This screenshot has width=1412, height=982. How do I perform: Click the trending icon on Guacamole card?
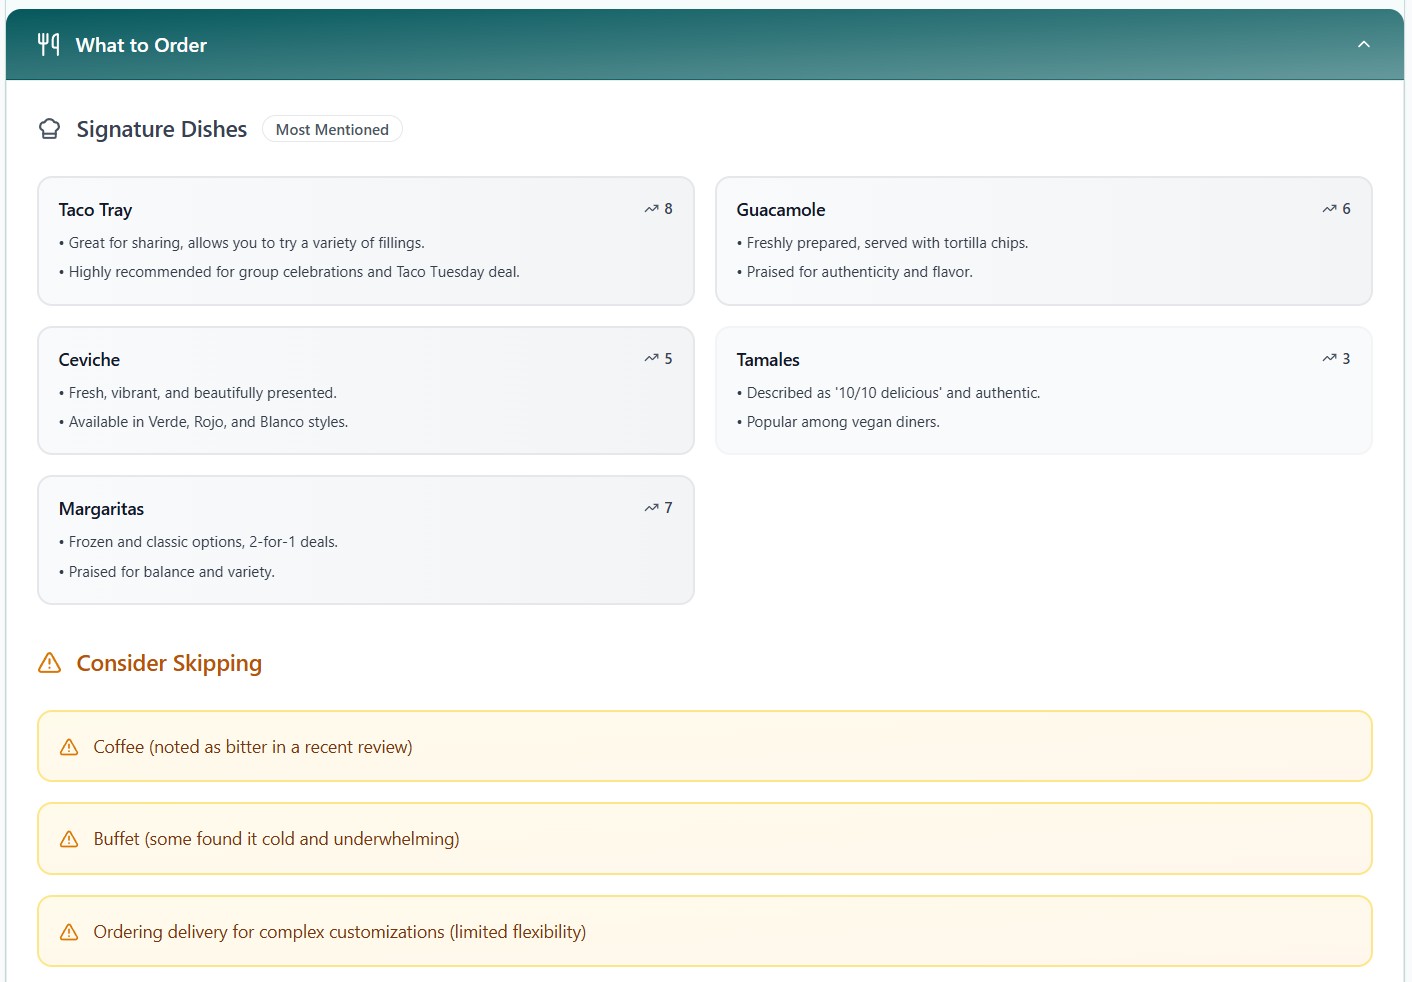[1329, 209]
